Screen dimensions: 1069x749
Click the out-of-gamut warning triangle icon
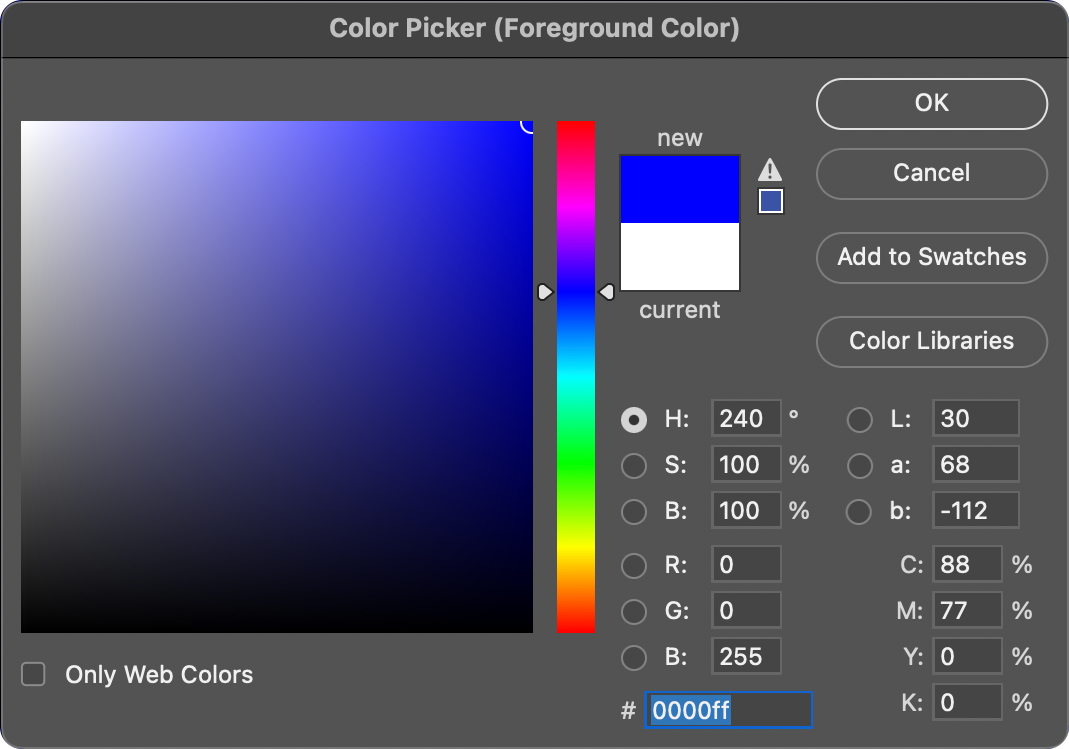pyautogui.click(x=770, y=169)
